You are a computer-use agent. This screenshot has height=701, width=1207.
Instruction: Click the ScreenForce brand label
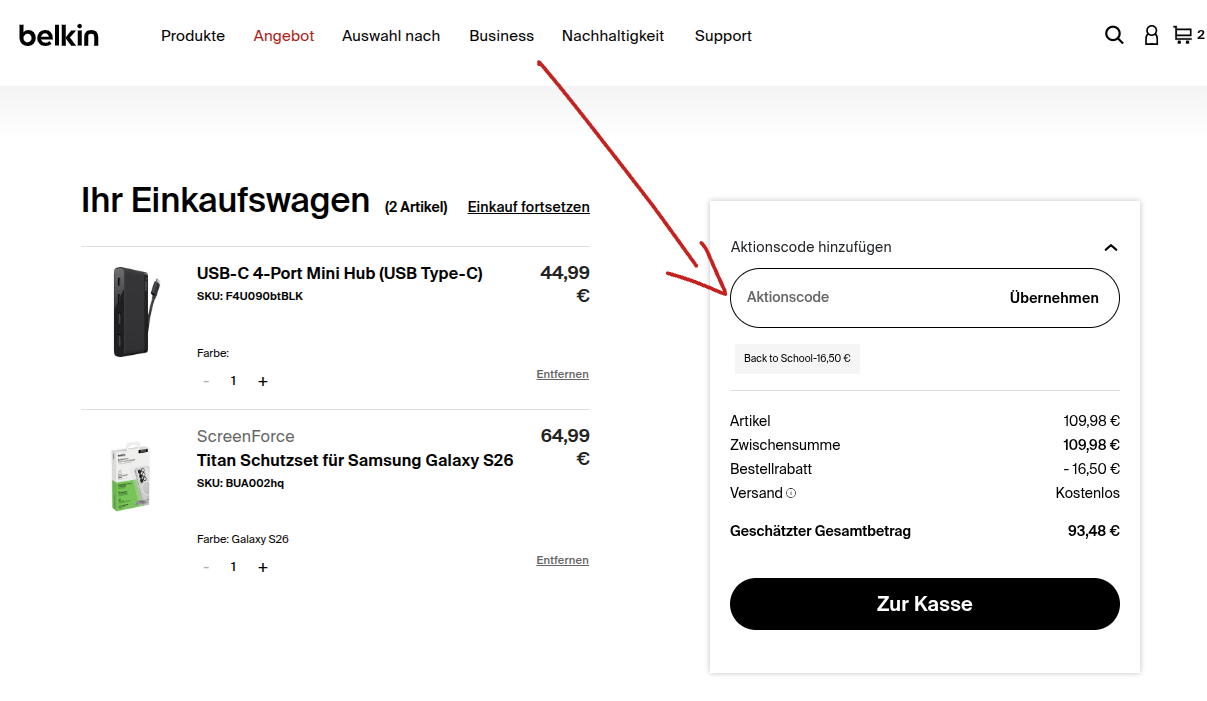click(246, 436)
